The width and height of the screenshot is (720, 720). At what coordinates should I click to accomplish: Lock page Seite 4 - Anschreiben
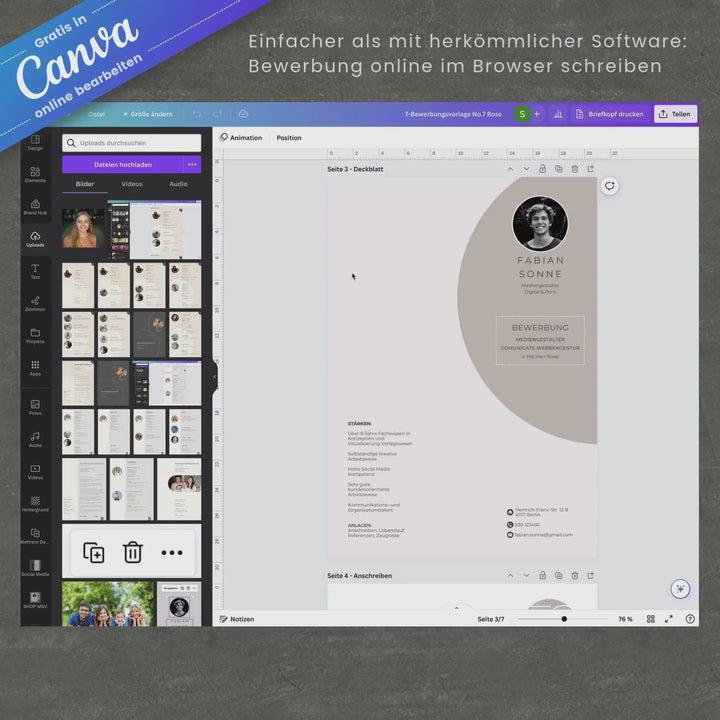542,575
